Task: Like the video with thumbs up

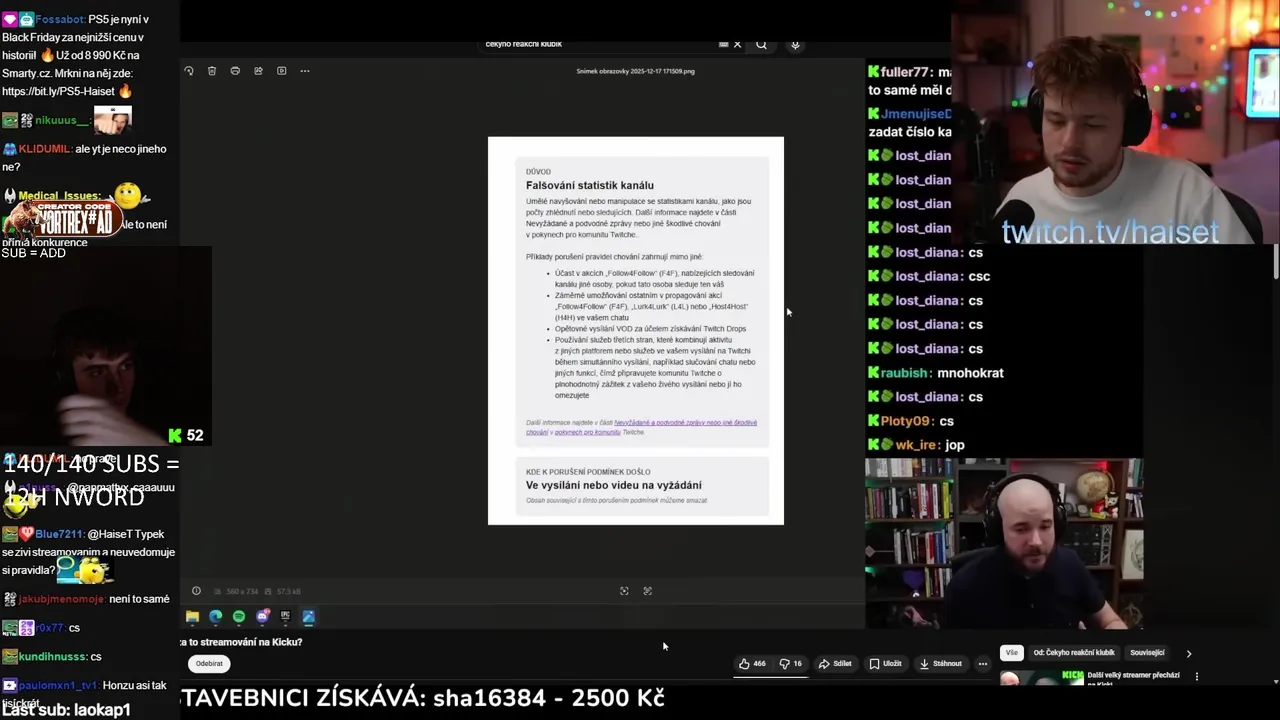Action: tap(752, 664)
